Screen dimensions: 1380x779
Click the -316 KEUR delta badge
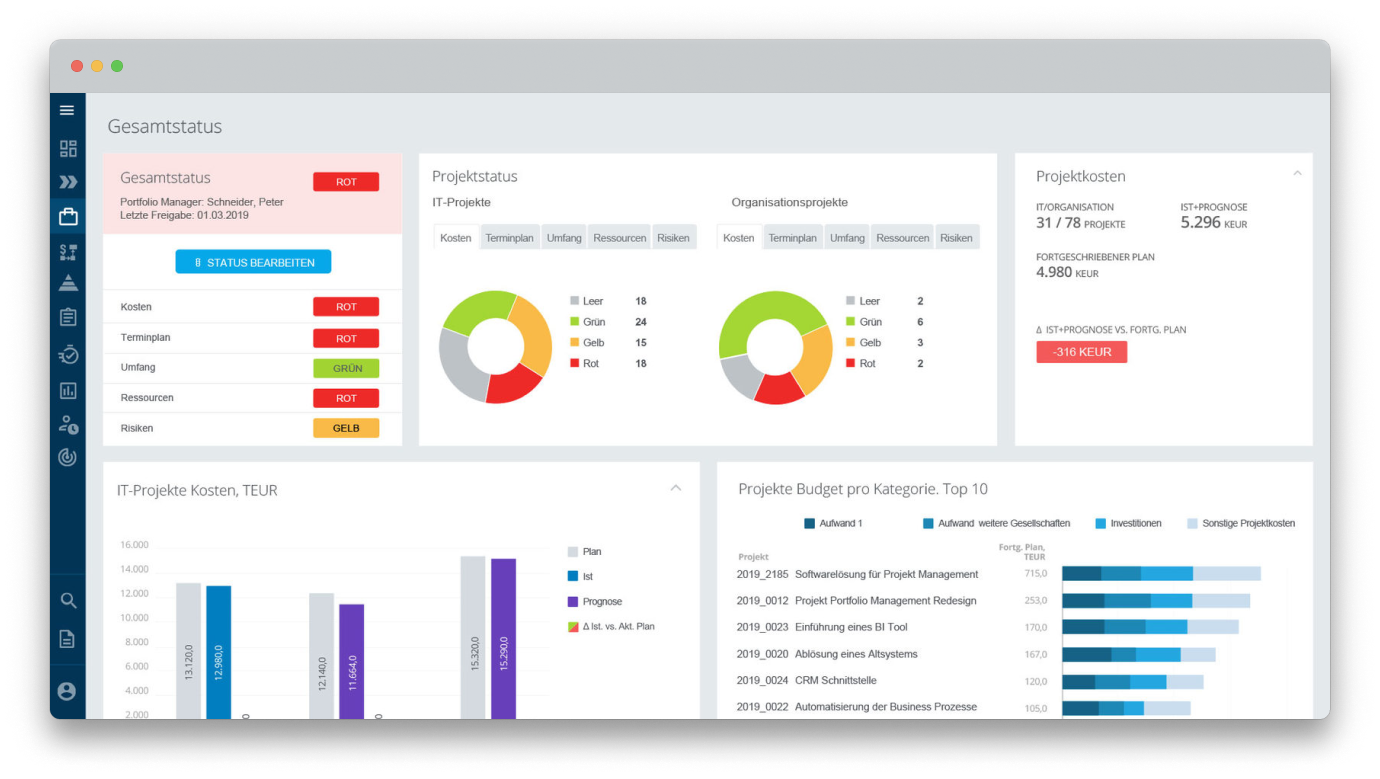1081,352
